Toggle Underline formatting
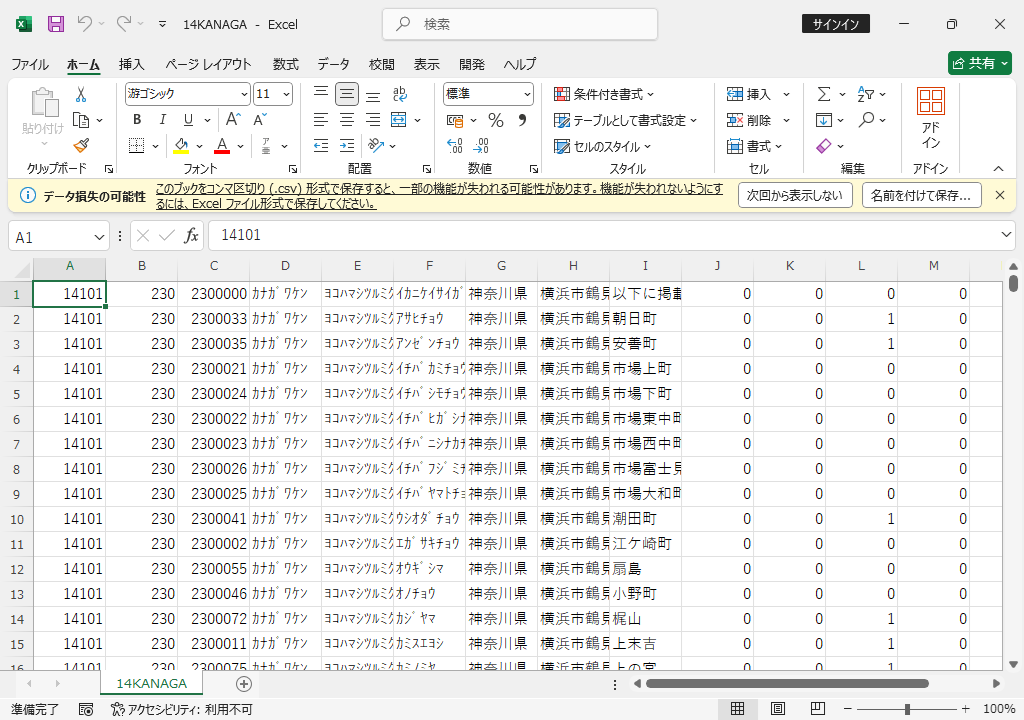 pyautogui.click(x=188, y=120)
